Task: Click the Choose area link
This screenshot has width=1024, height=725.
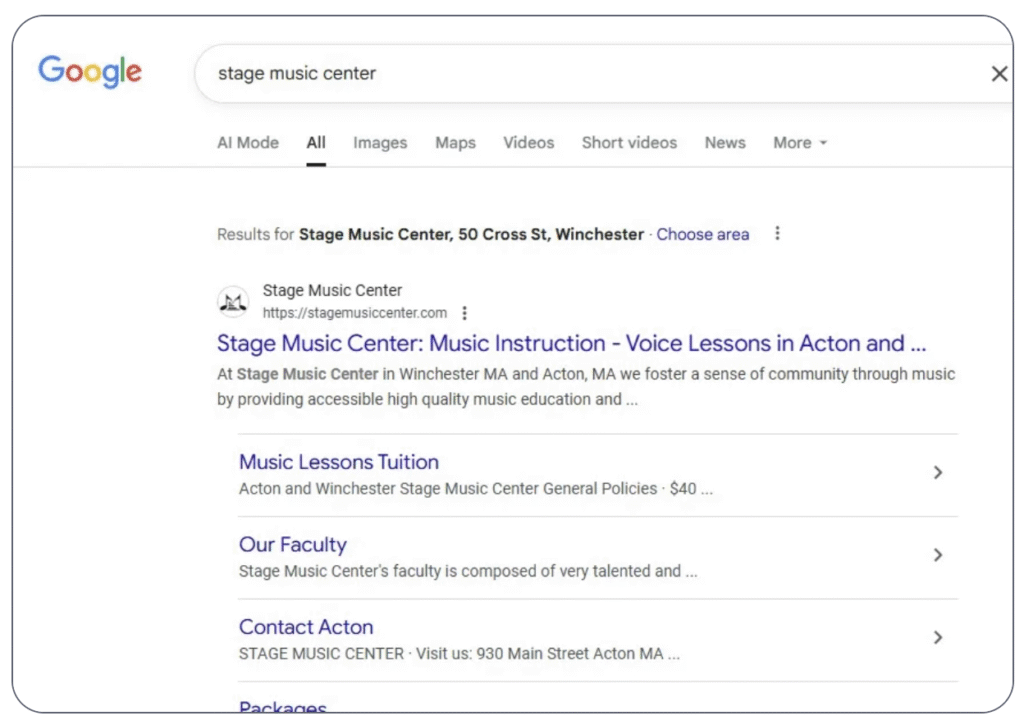Action: [x=703, y=234]
